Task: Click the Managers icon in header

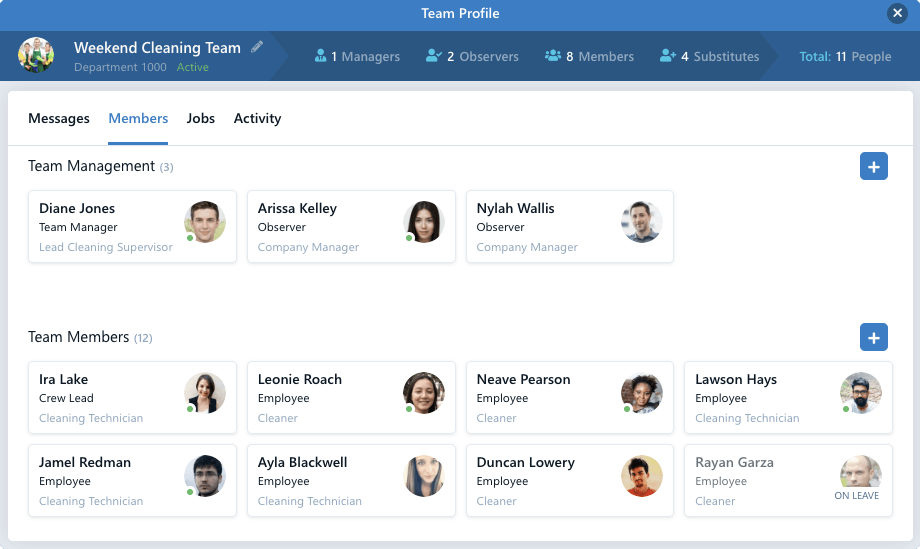Action: 321,57
